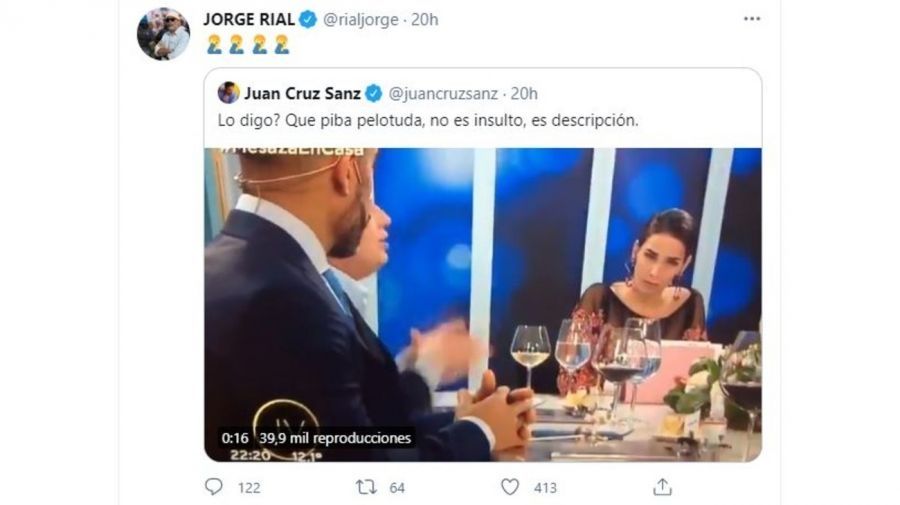
Task: Like the tweet with heart icon
Action: click(x=510, y=487)
